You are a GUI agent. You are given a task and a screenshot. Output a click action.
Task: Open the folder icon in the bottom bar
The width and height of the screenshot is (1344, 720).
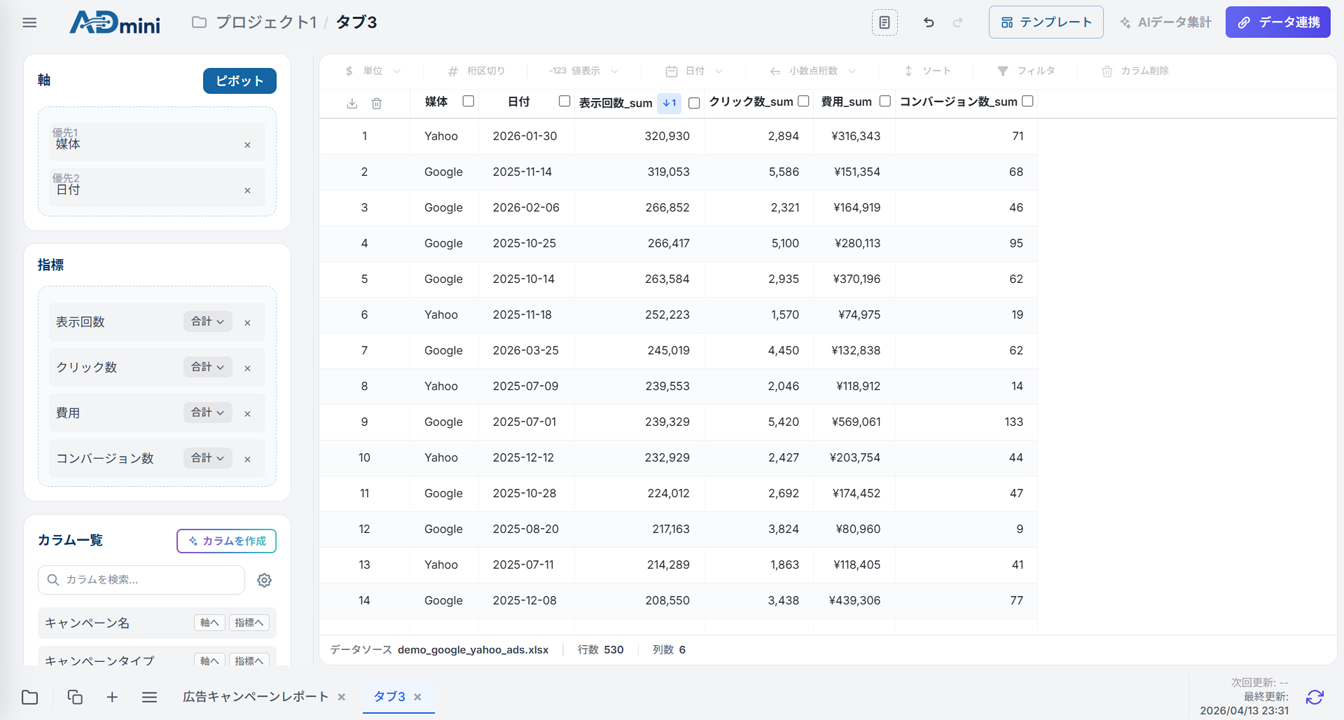(x=30, y=697)
